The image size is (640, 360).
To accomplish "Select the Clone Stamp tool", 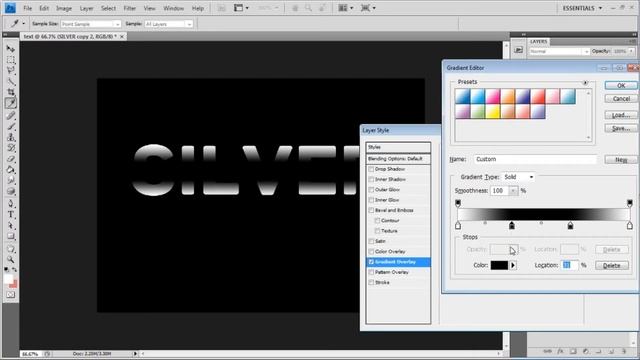I will [11, 137].
